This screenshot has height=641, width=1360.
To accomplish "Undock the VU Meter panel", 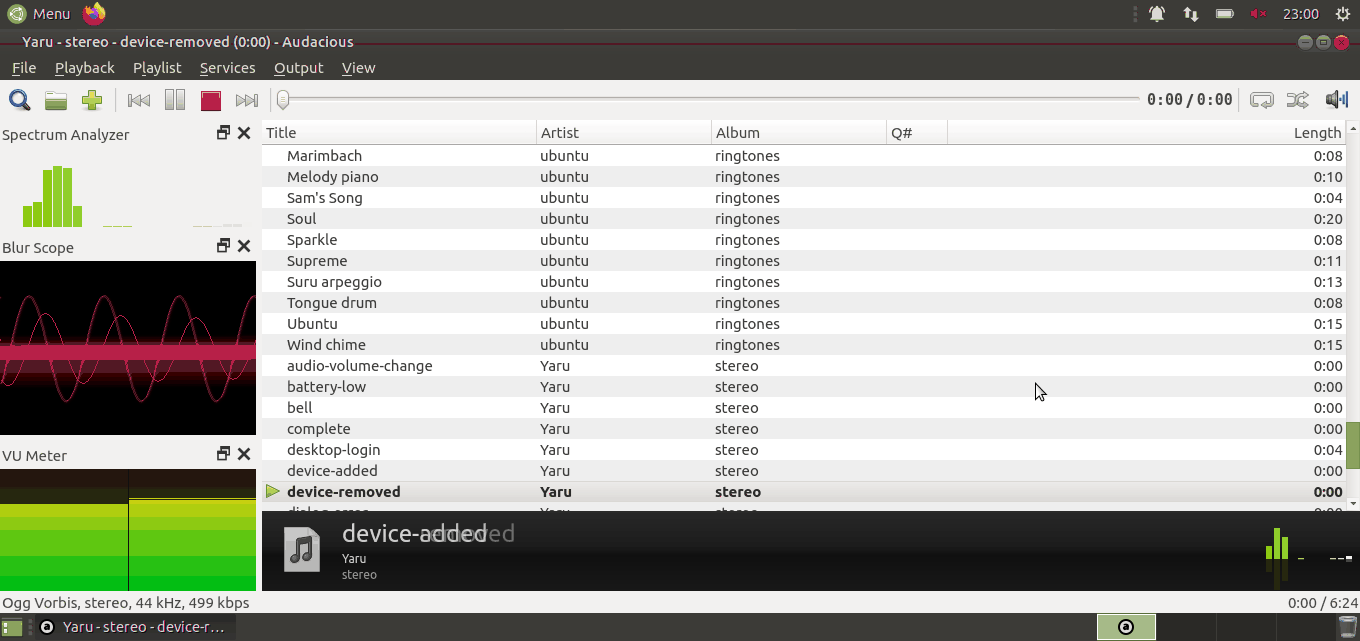I will point(224,454).
